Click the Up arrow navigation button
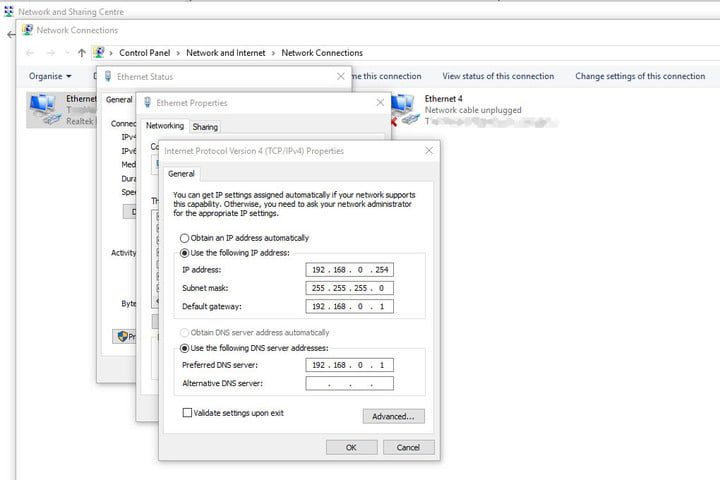 tap(82, 53)
